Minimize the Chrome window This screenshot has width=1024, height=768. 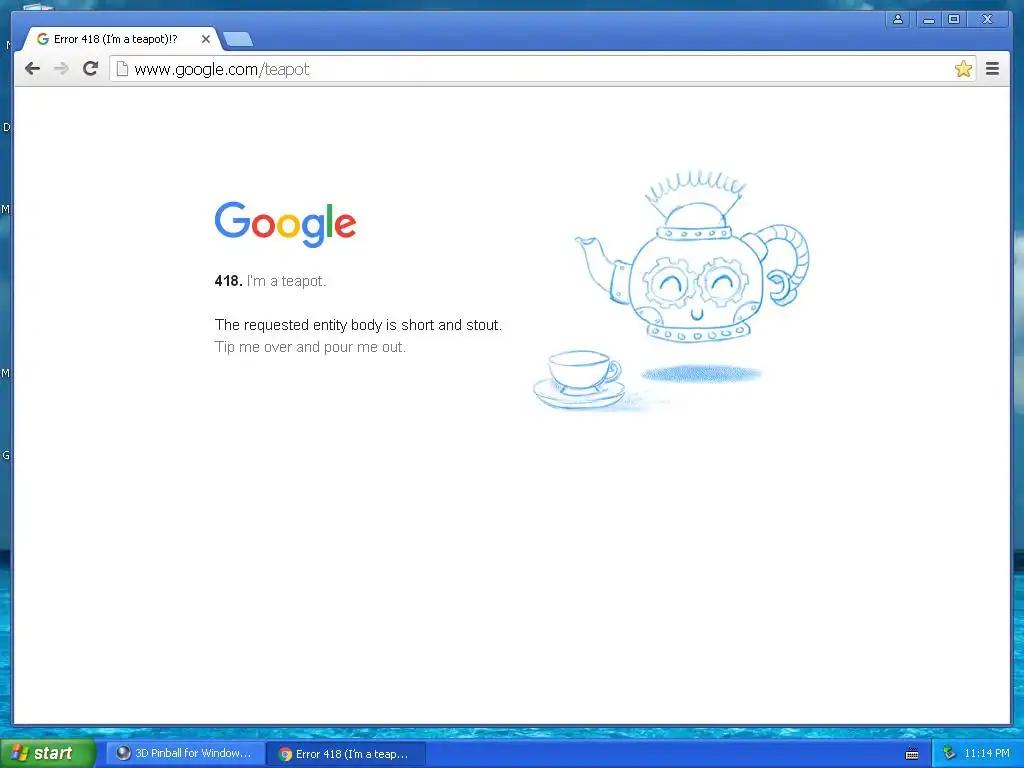tap(928, 20)
